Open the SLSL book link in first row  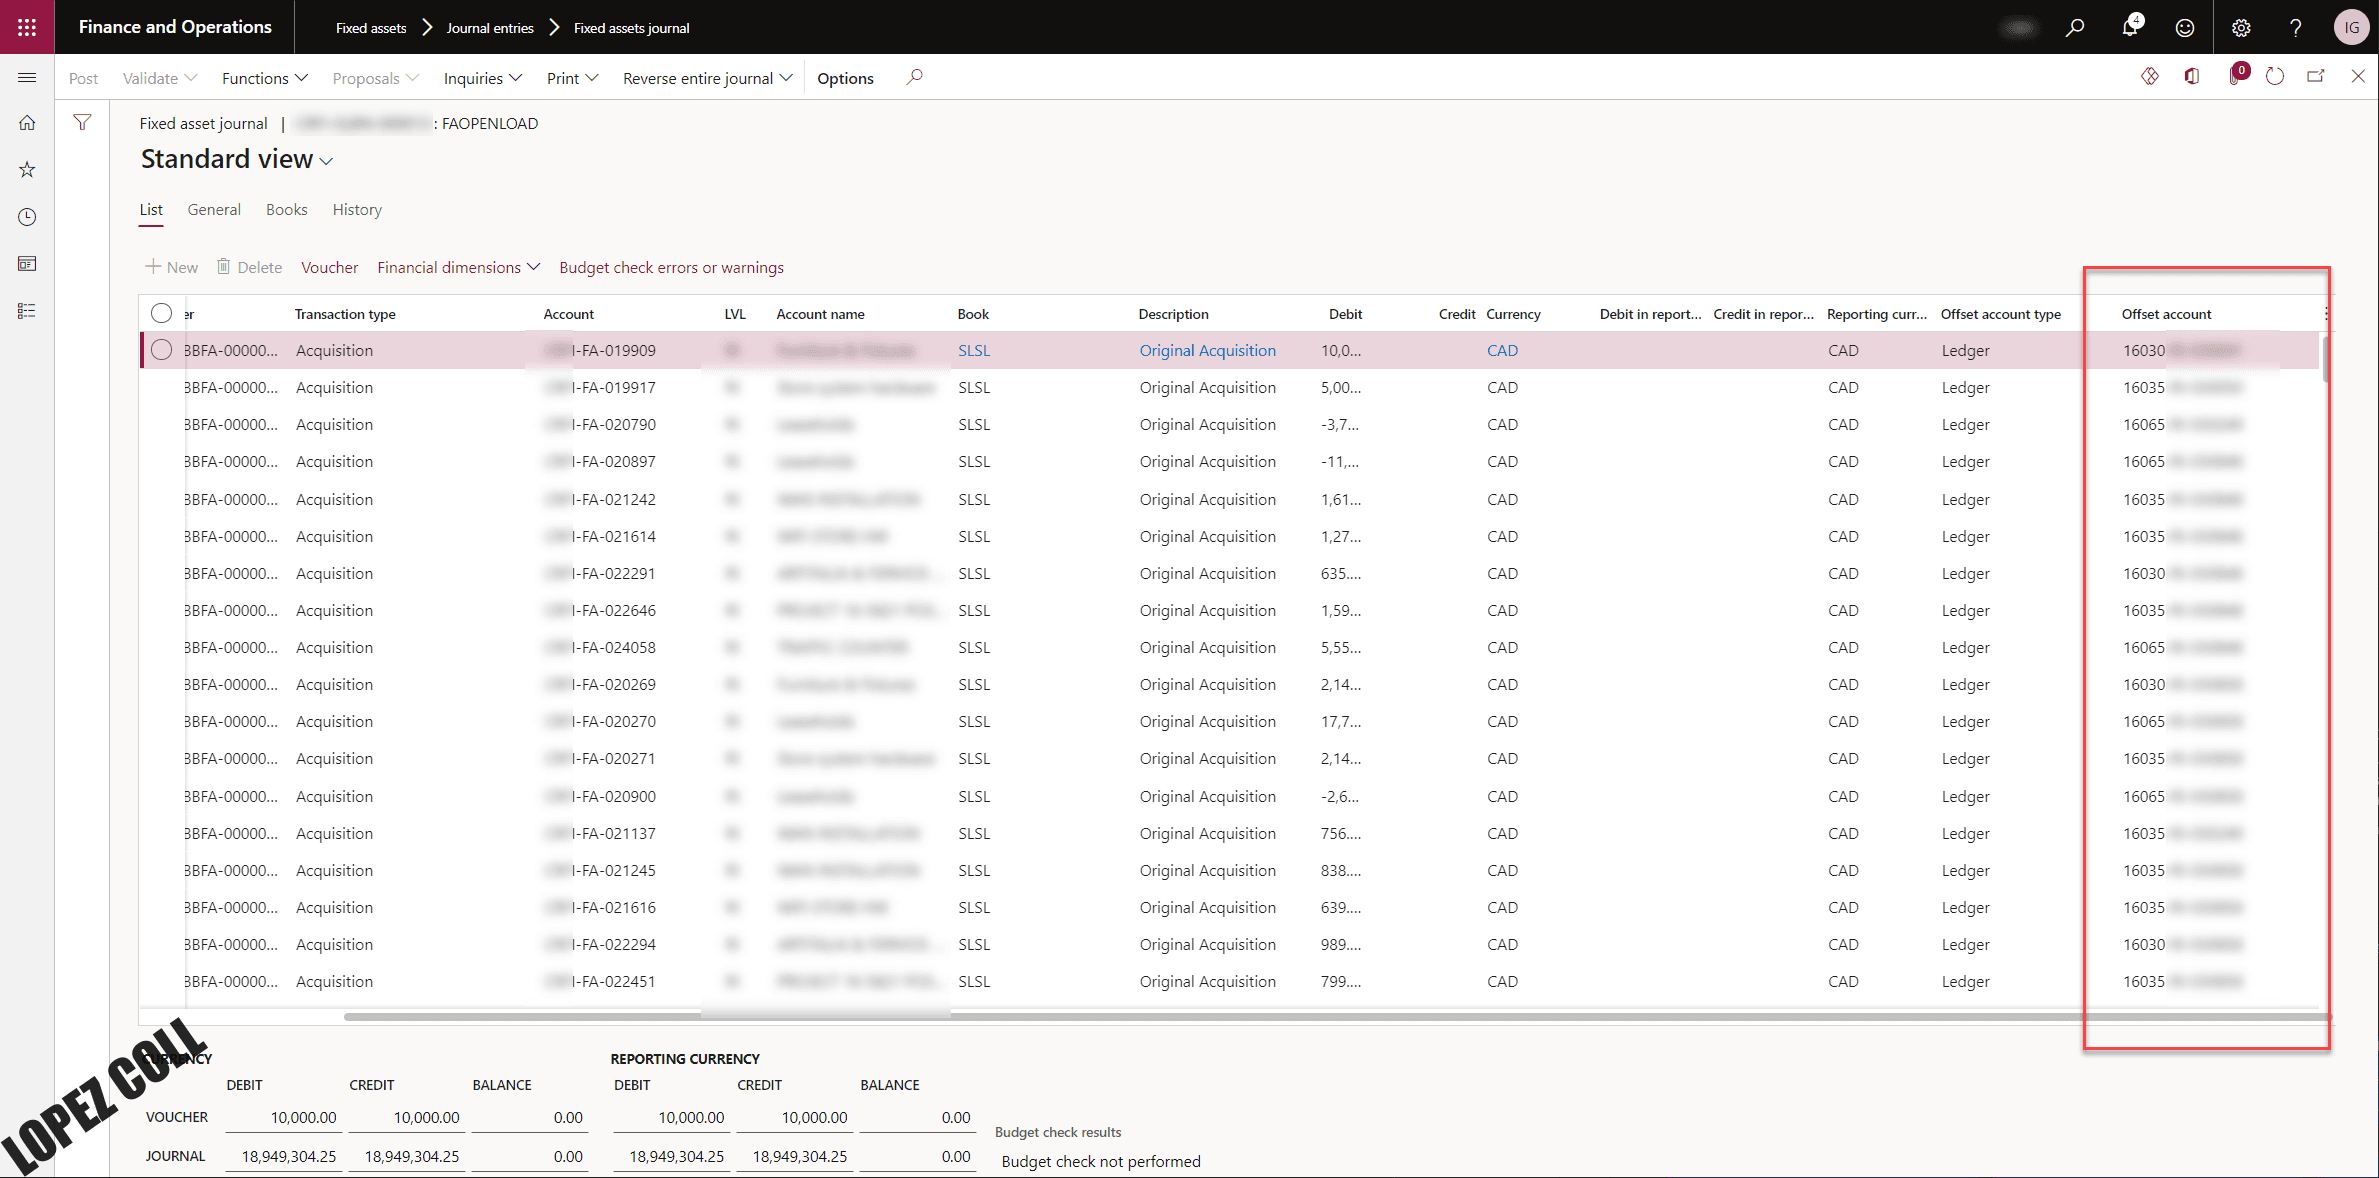pos(973,350)
